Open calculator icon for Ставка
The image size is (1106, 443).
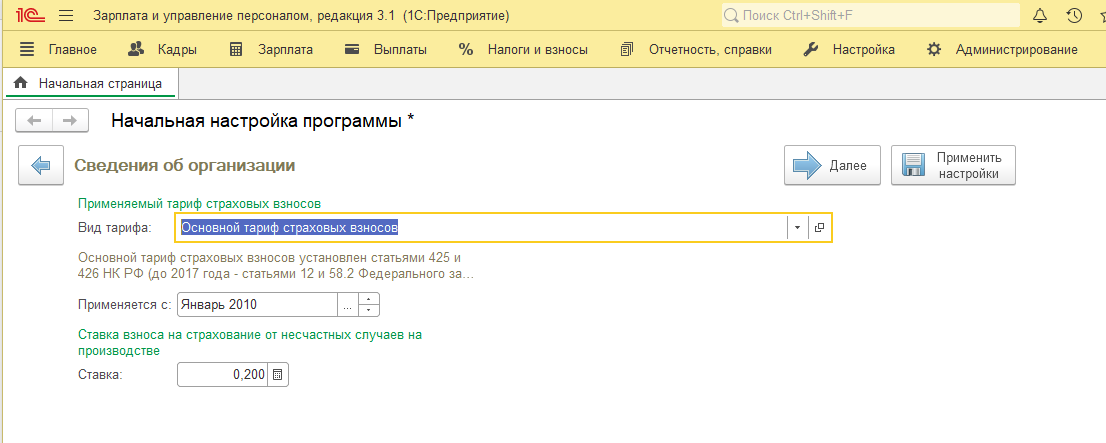(278, 375)
